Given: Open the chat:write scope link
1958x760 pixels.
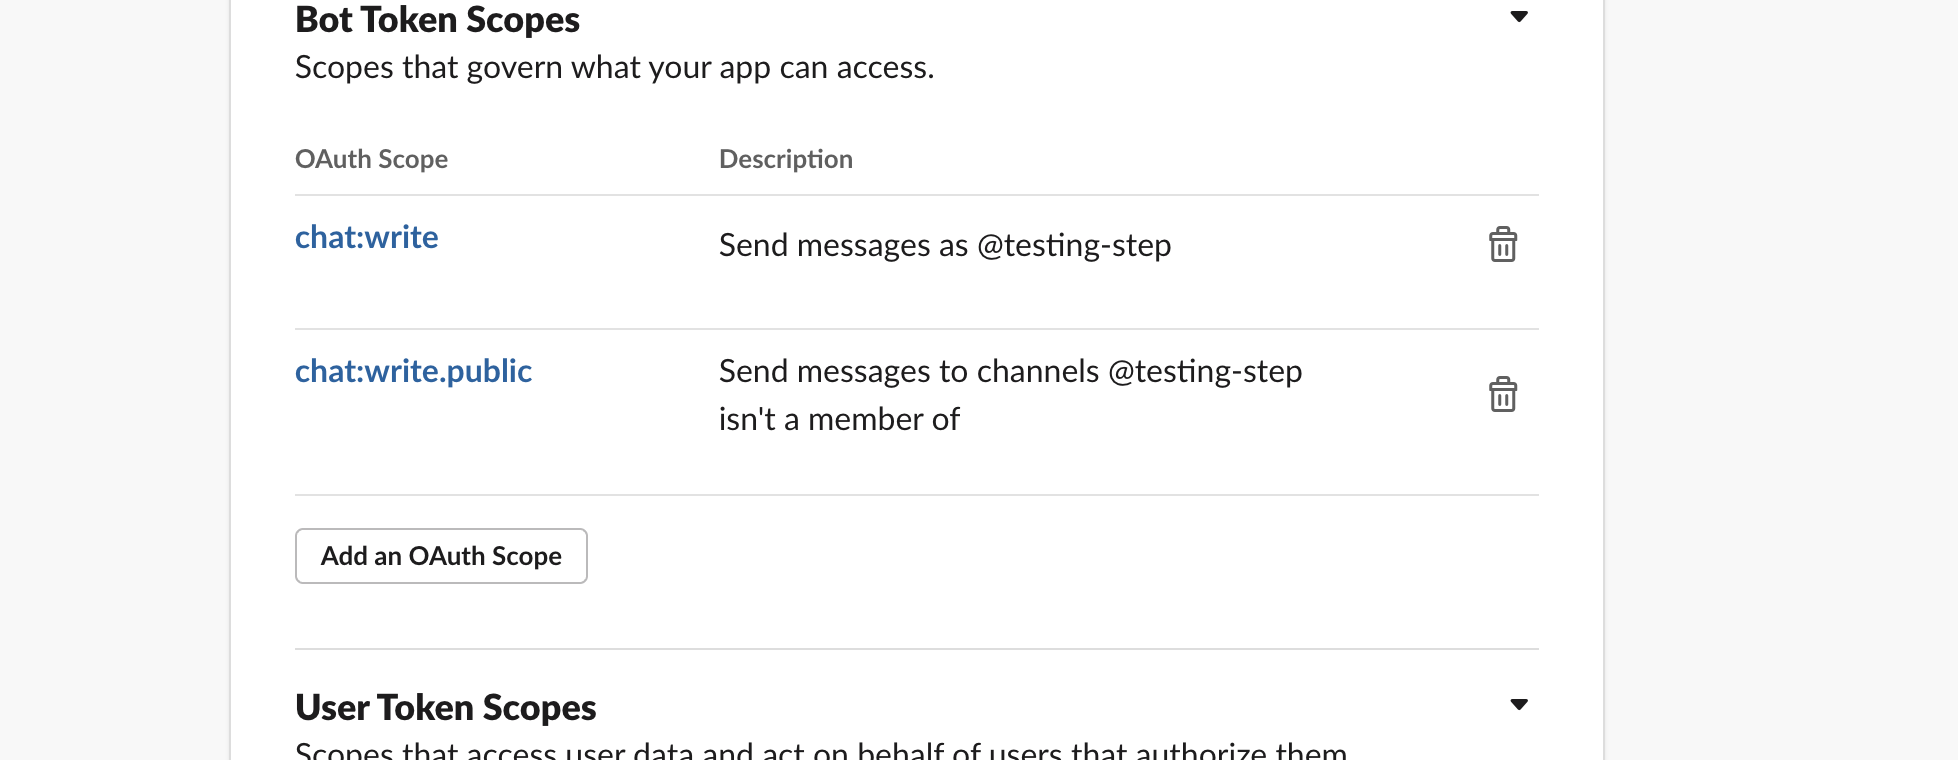Looking at the screenshot, I should (366, 237).
